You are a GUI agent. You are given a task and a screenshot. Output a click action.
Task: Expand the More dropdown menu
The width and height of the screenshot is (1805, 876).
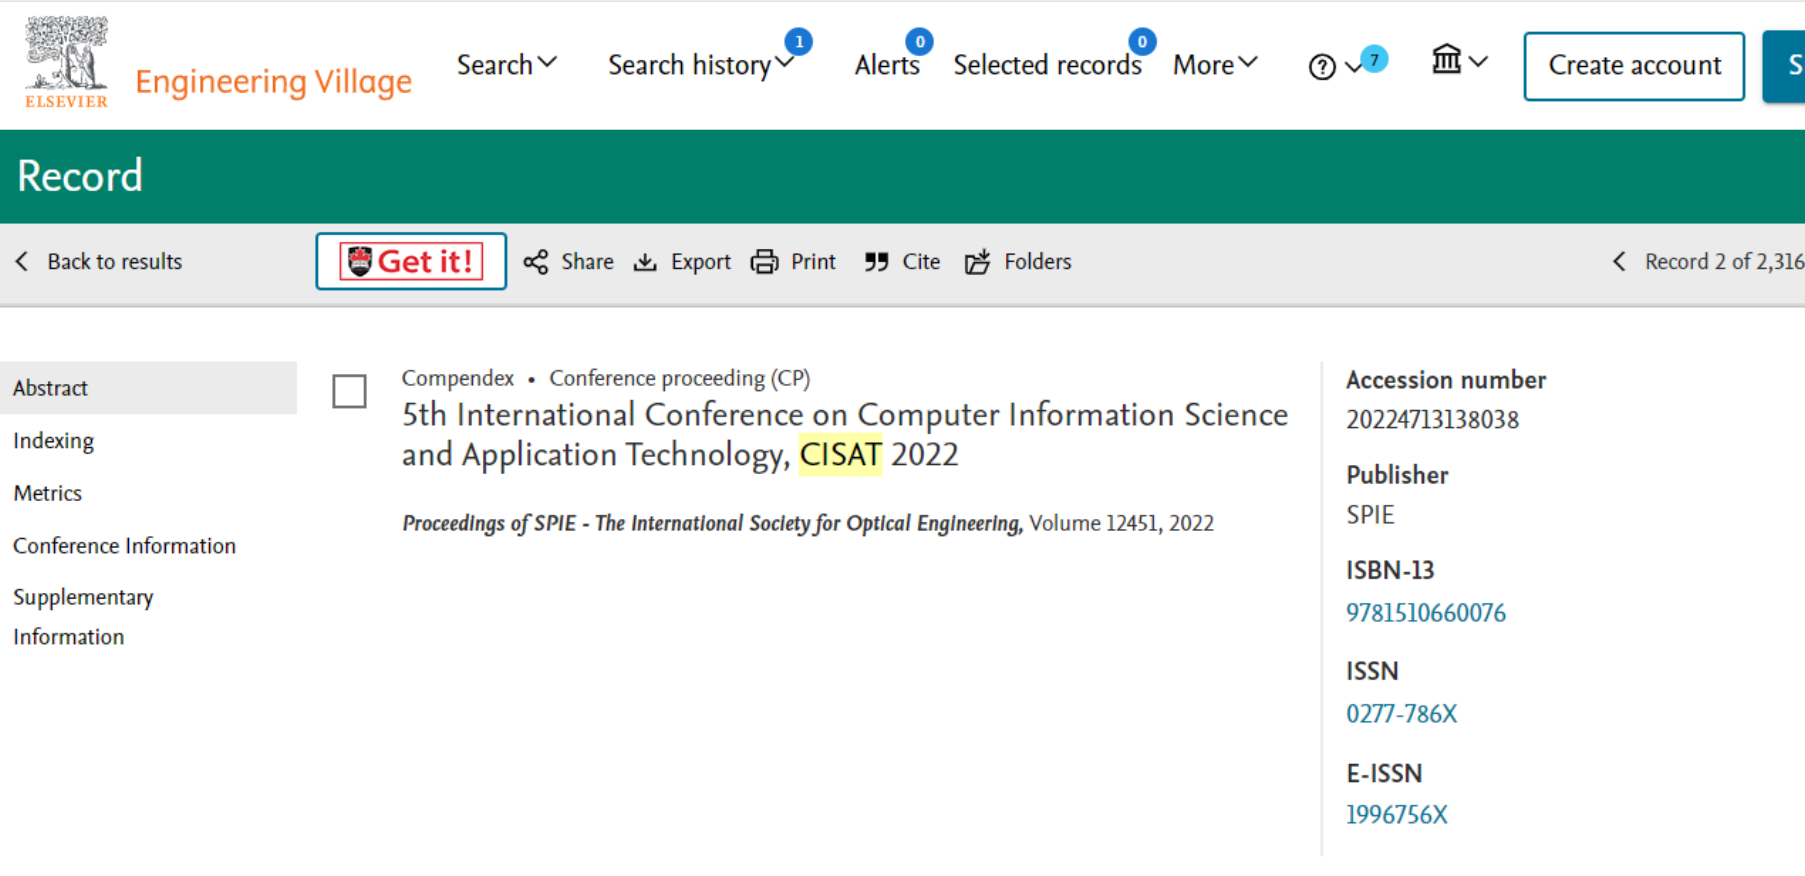pos(1215,65)
